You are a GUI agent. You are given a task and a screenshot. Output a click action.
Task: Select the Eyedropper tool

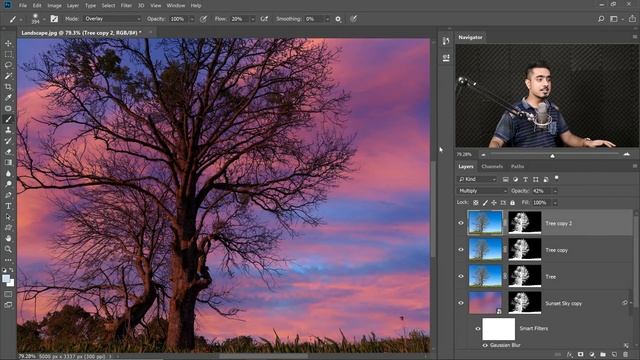(8, 98)
